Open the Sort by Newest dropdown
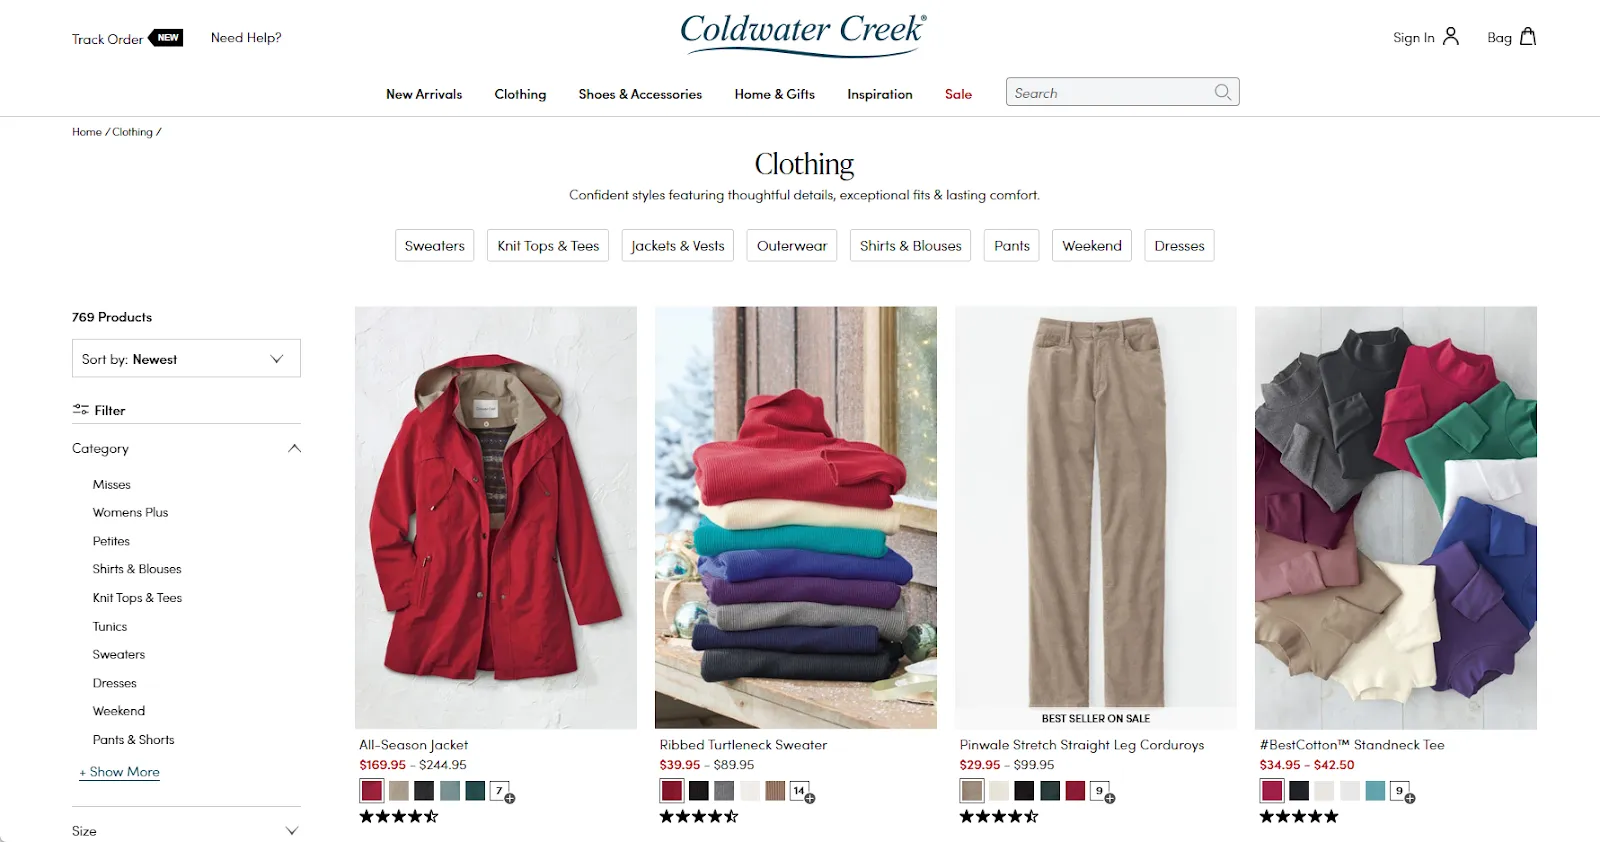 pyautogui.click(x=186, y=359)
